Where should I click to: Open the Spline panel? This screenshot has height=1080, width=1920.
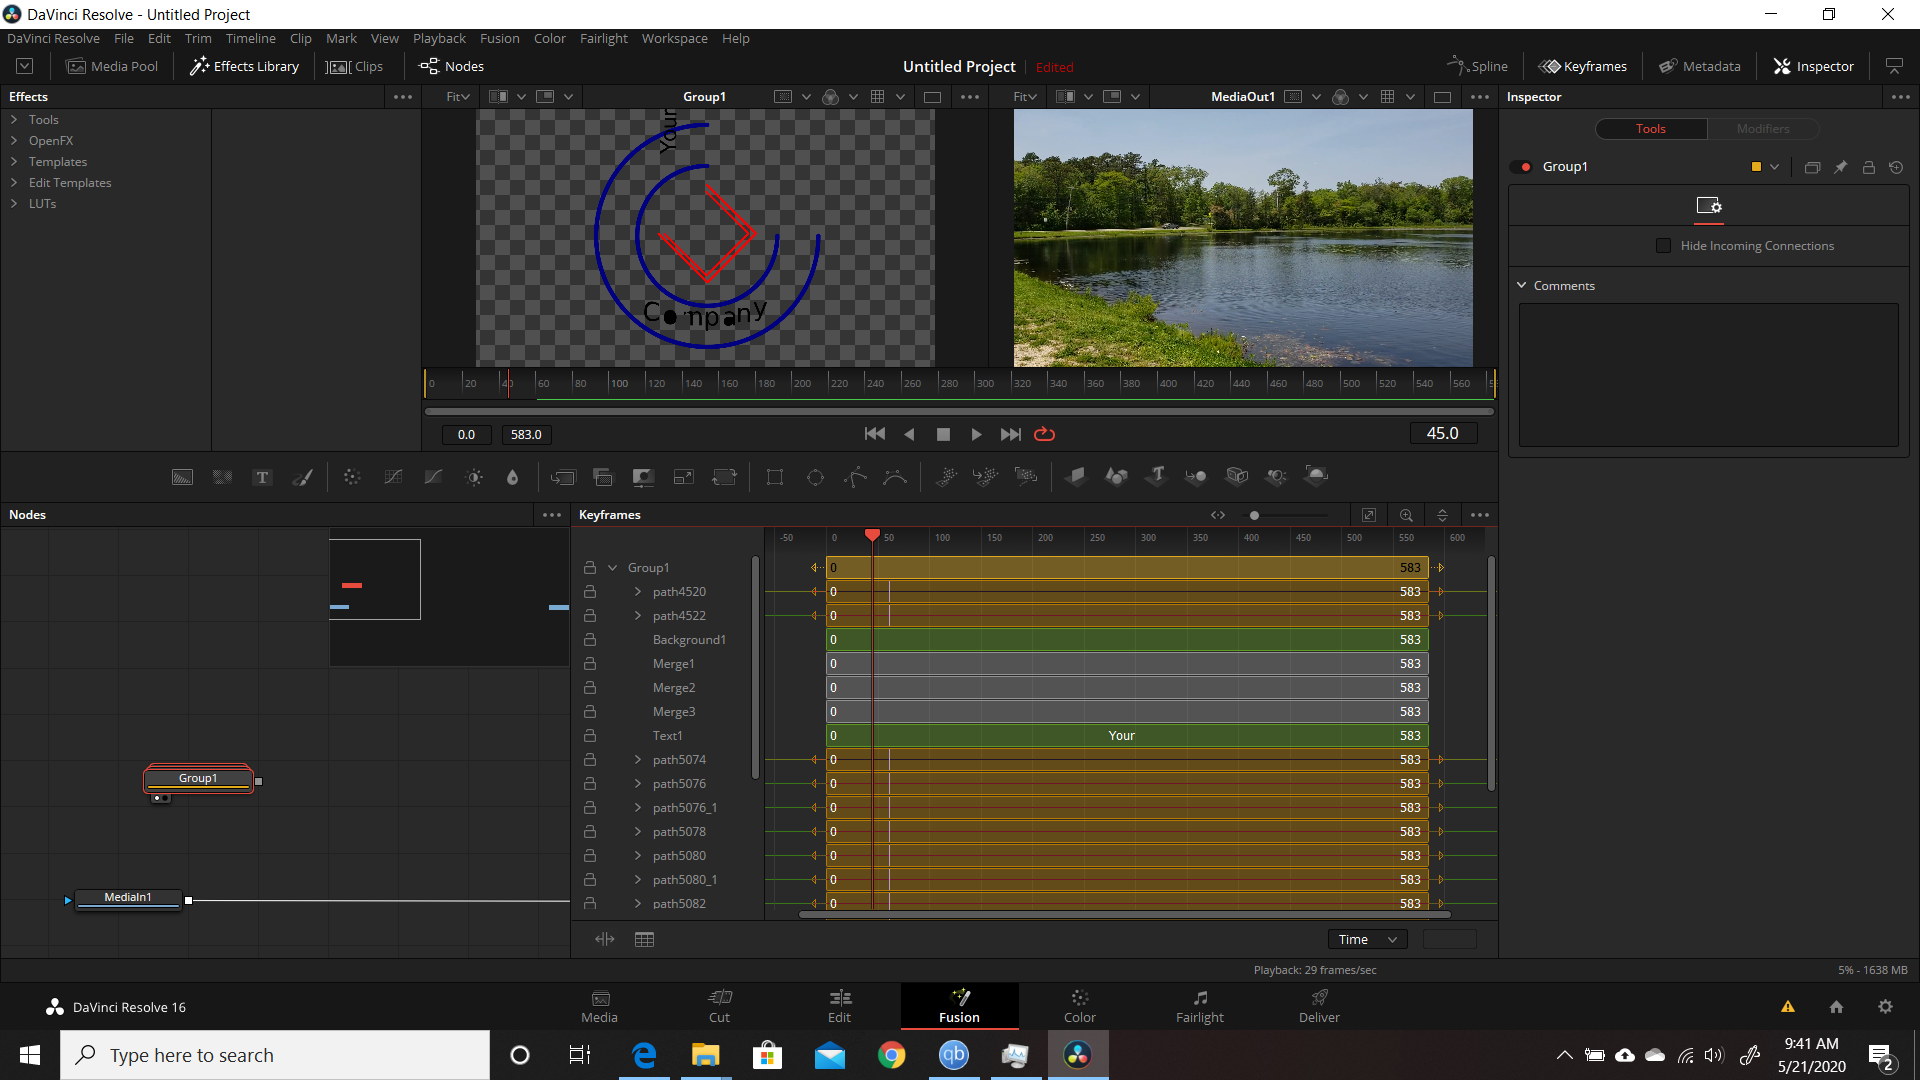(1478, 67)
